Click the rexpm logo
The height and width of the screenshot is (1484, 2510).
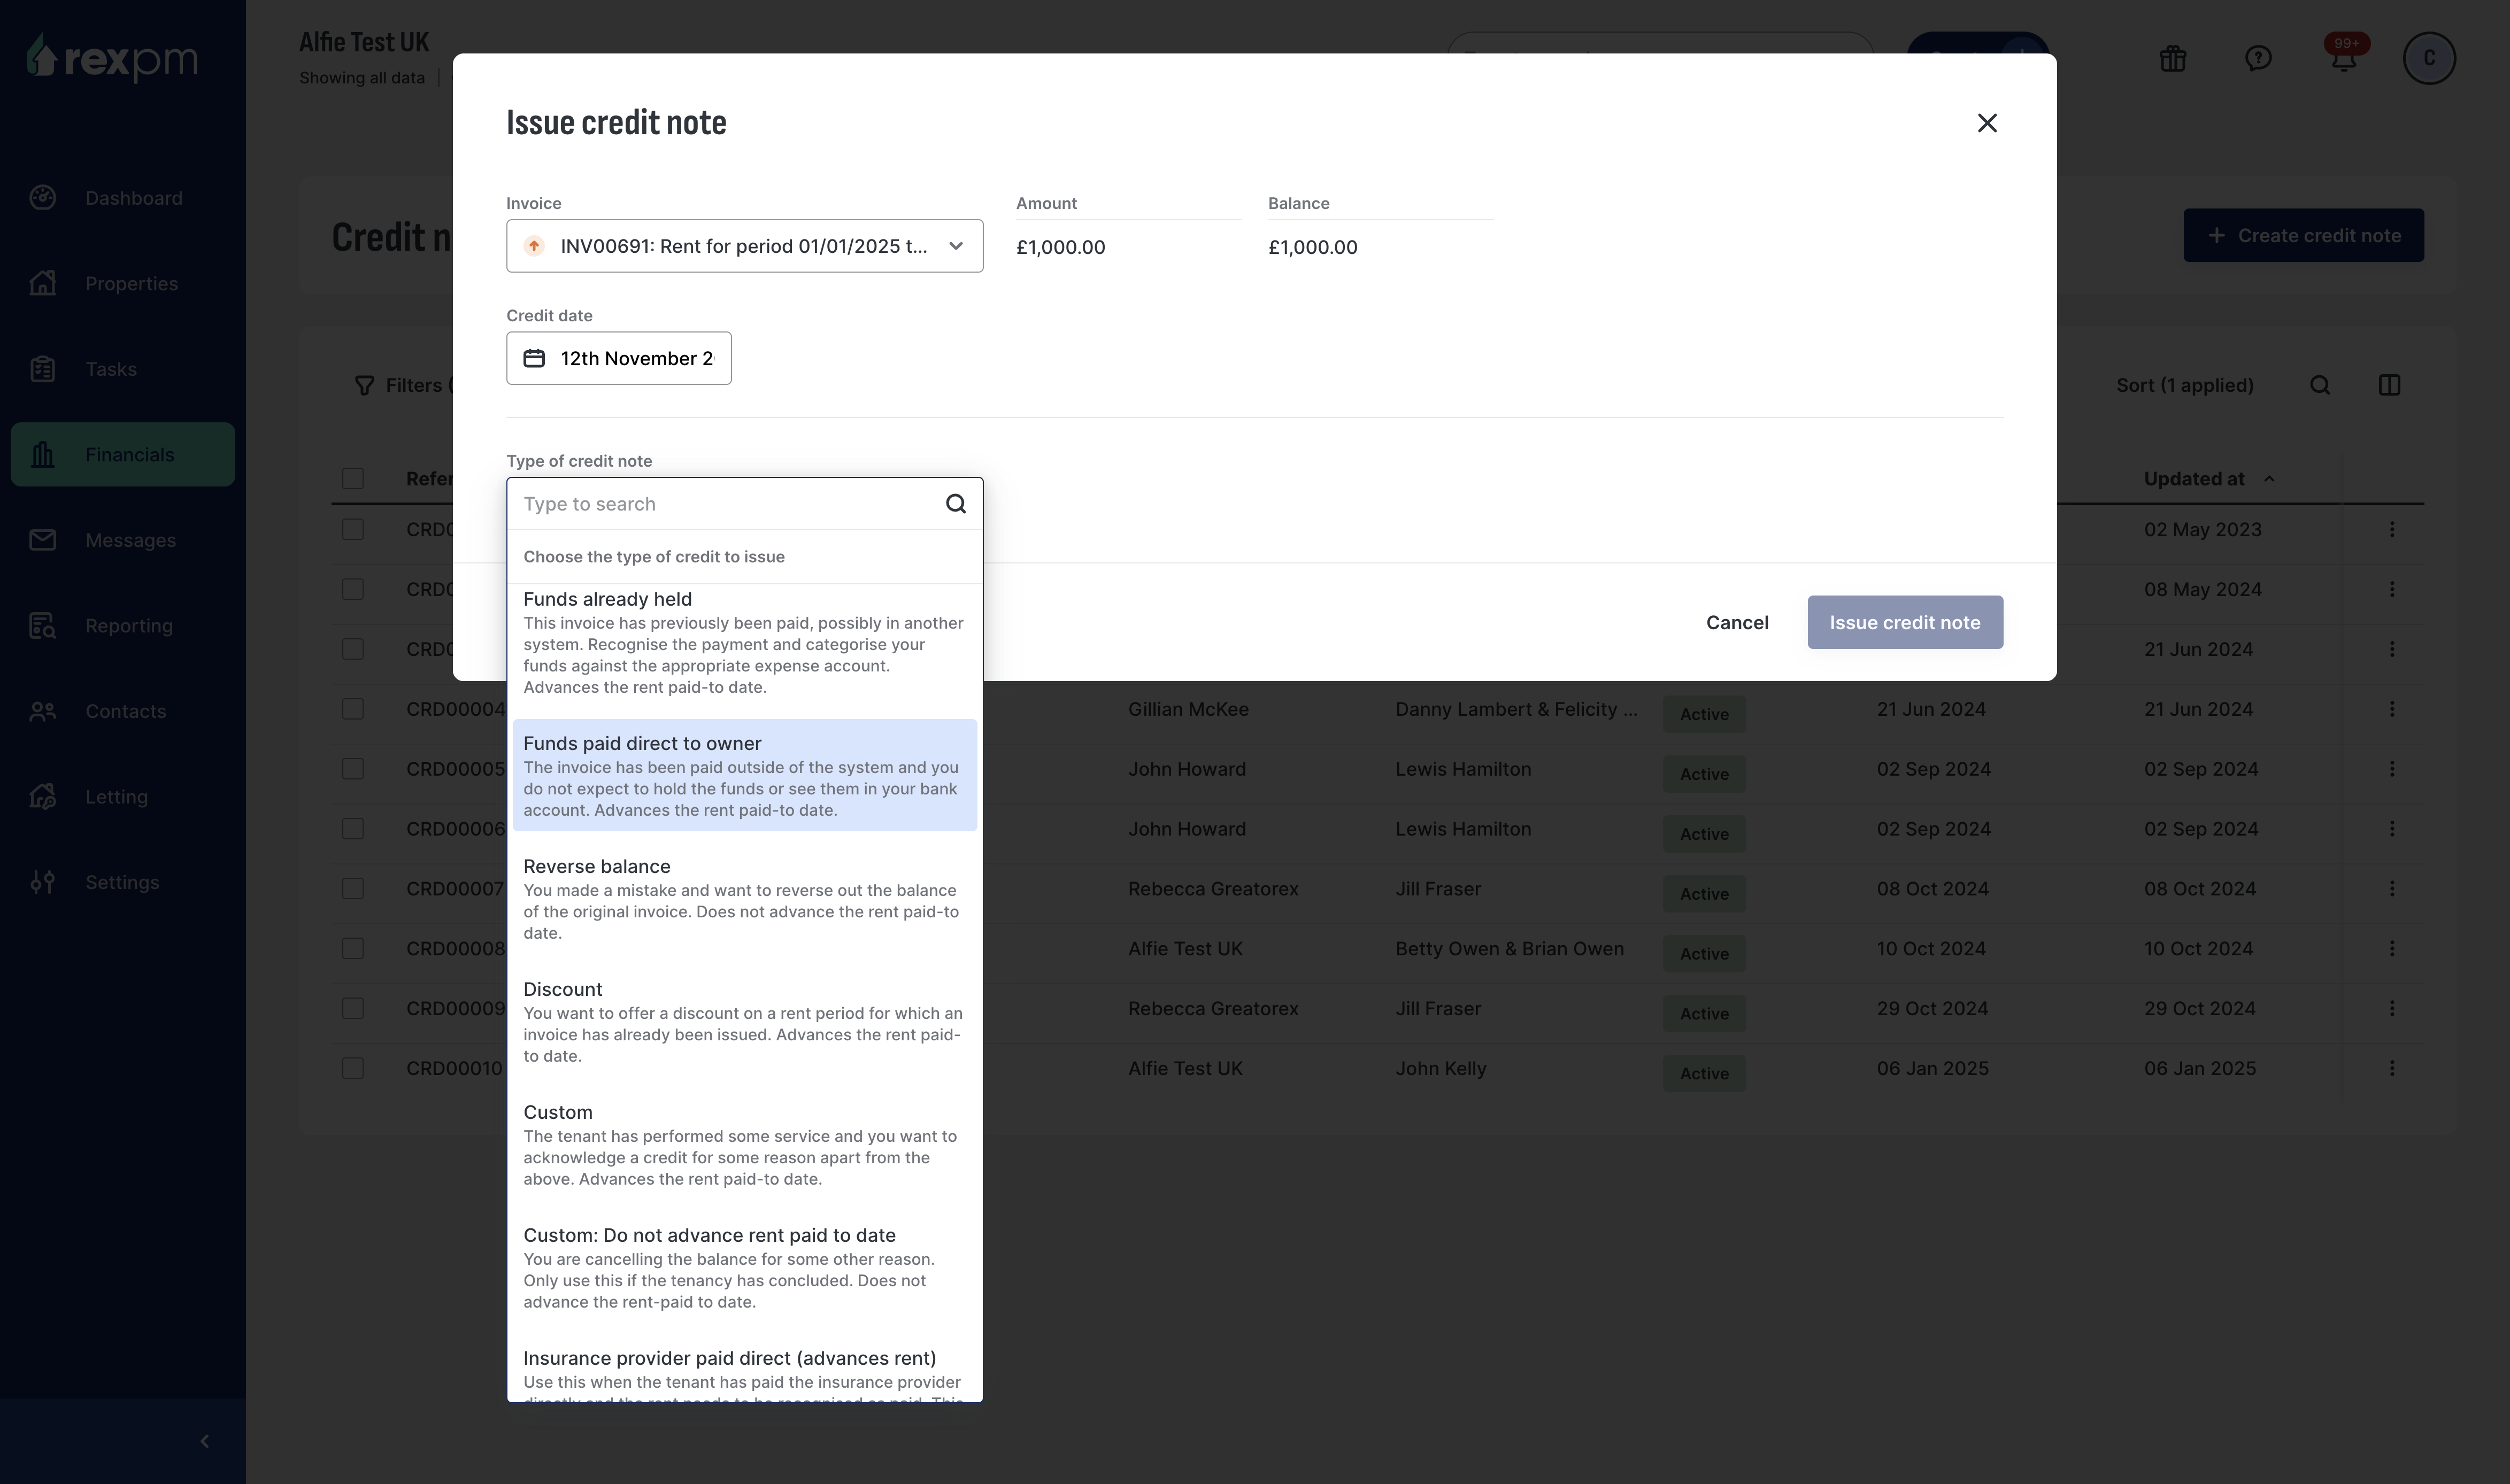112,58
